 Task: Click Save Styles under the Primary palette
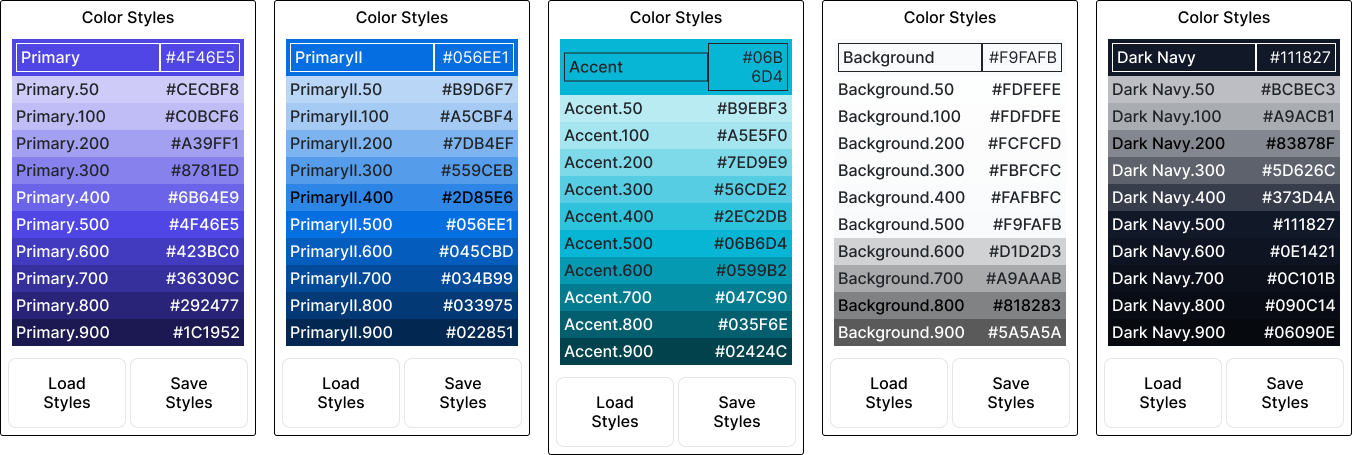pos(189,393)
